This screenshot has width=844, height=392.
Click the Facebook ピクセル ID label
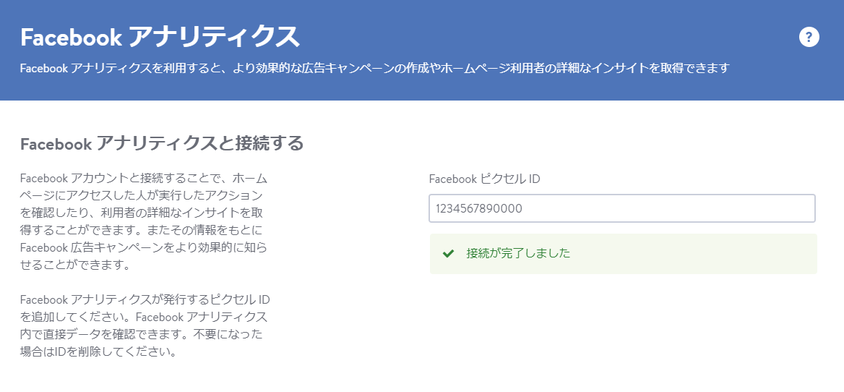(x=484, y=179)
